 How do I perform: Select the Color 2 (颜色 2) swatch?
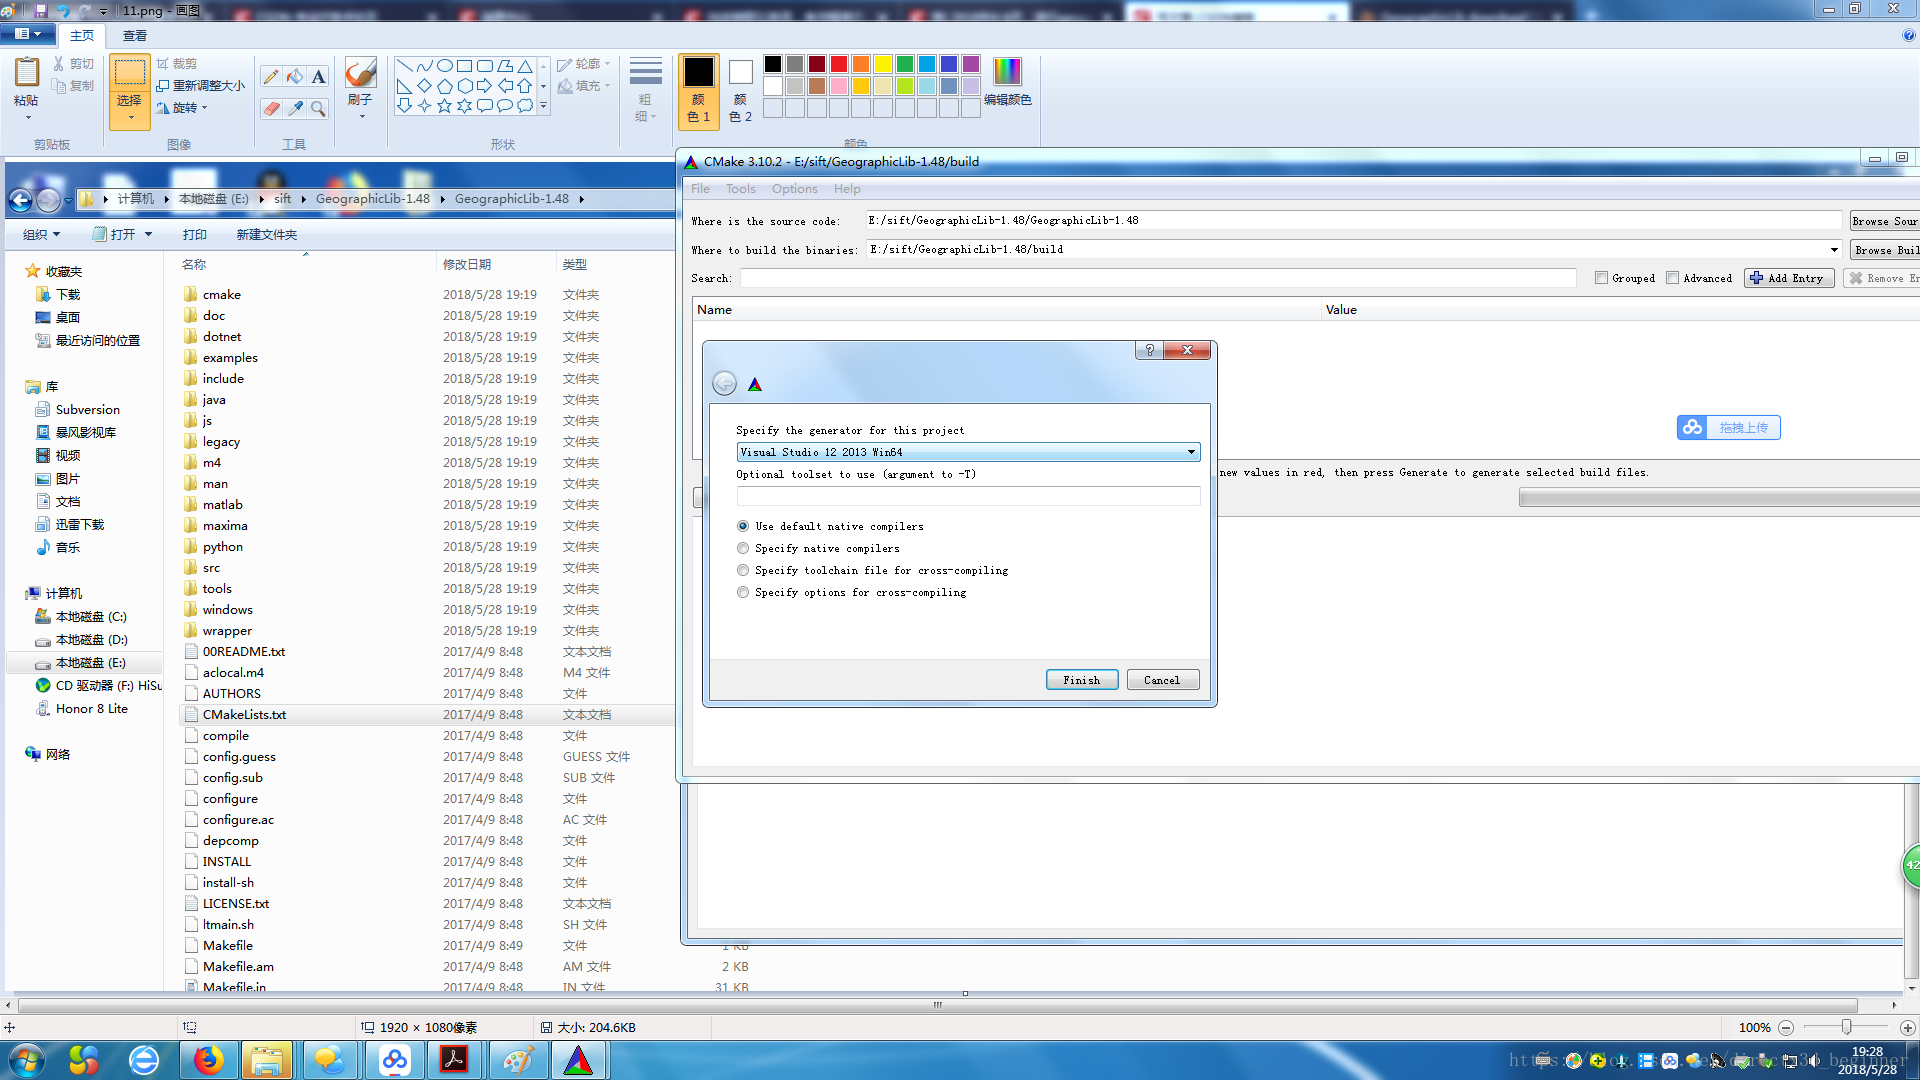740,90
